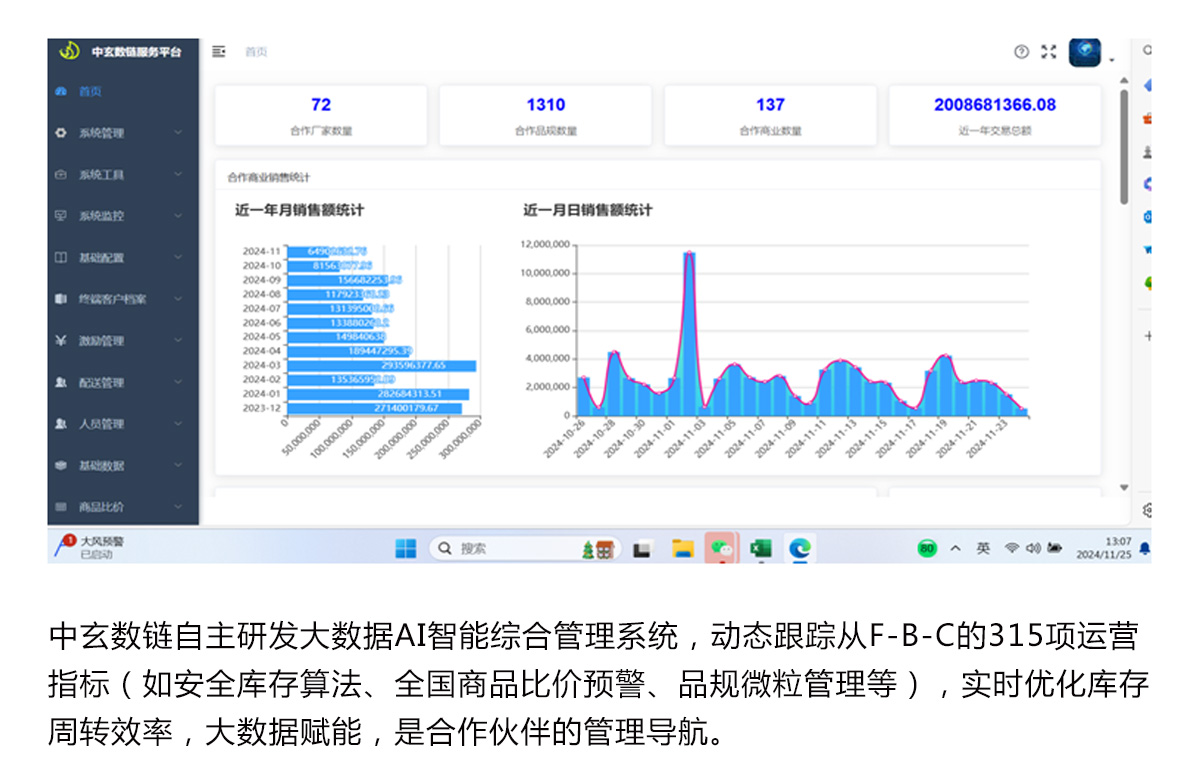Click the 配送管理 icon

pyautogui.click(x=61, y=383)
